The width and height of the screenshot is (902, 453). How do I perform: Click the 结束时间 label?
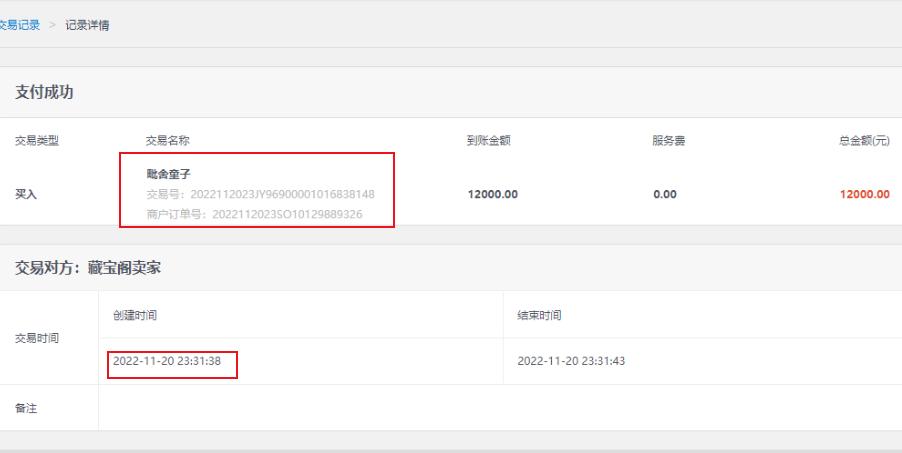(539, 315)
